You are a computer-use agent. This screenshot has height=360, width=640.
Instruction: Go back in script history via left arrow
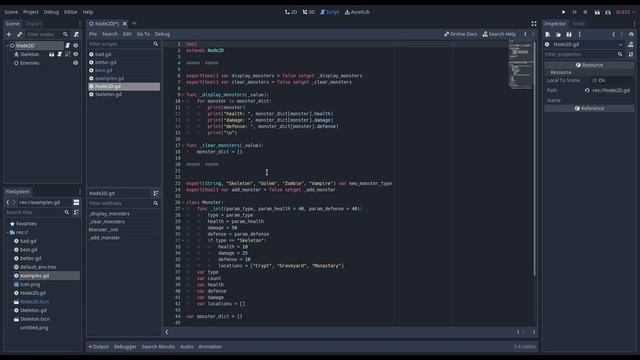click(x=526, y=34)
